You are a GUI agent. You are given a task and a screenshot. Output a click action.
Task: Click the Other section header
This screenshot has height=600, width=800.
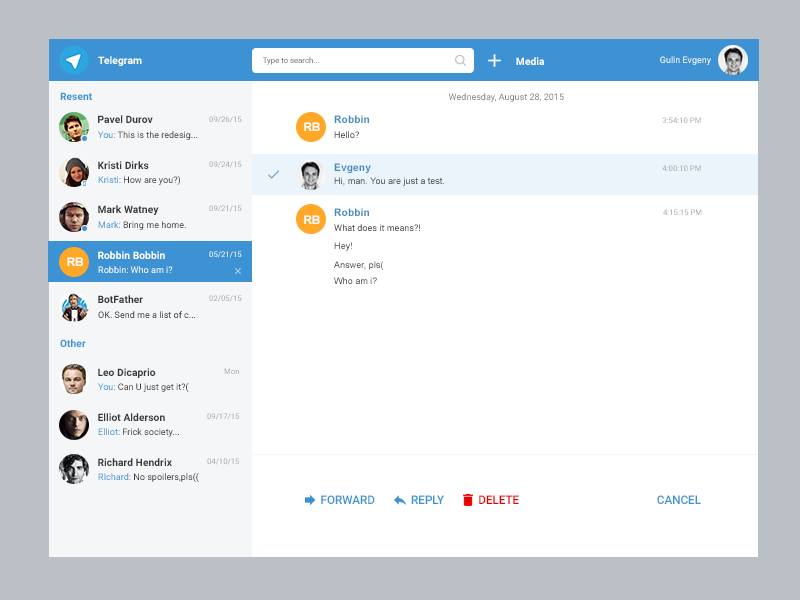tap(73, 343)
